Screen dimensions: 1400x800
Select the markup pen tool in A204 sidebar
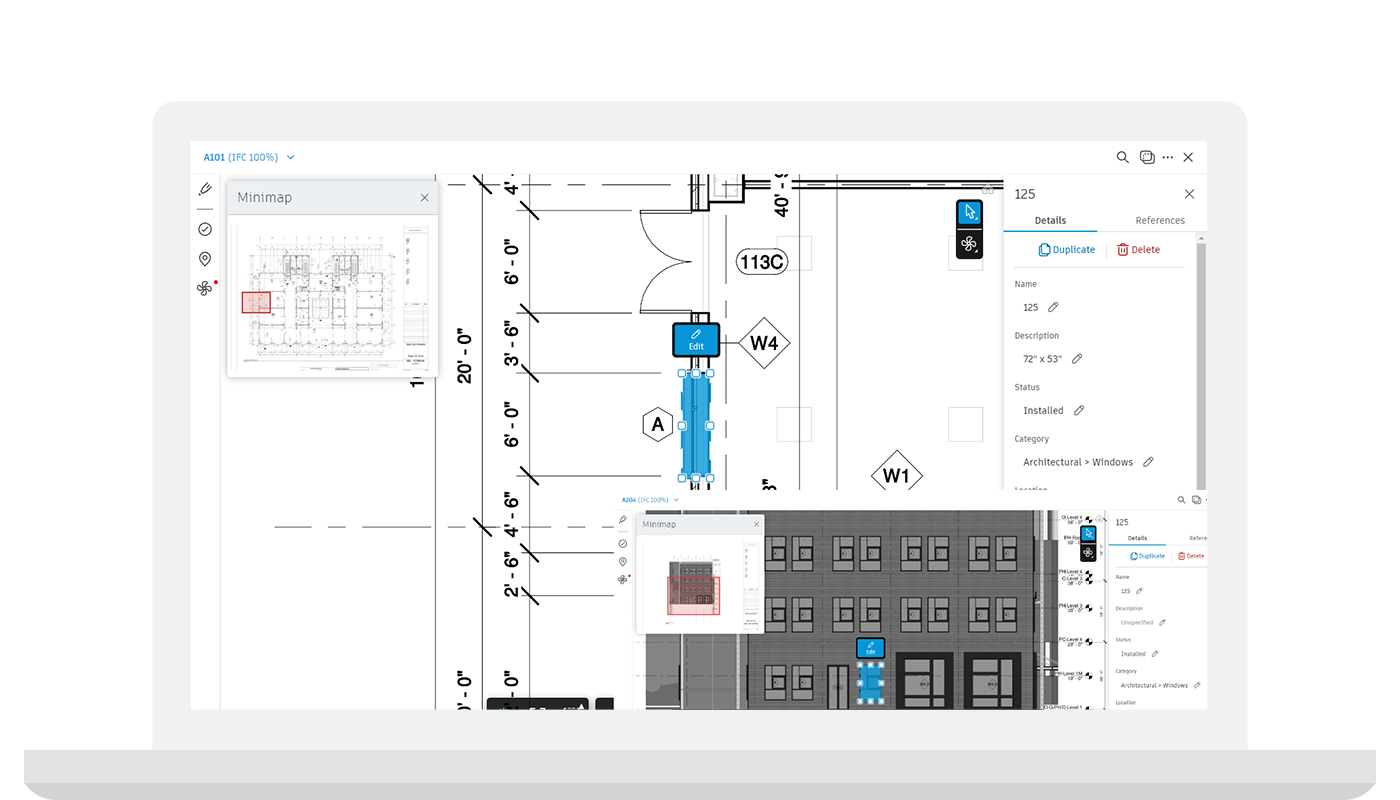(623, 520)
